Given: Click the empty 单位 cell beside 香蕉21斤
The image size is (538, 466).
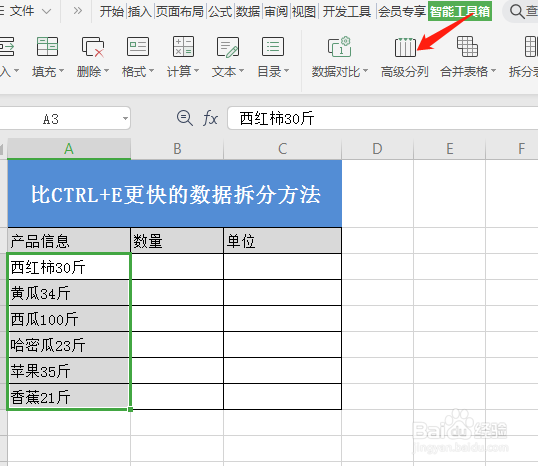Looking at the screenshot, I should click(282, 397).
